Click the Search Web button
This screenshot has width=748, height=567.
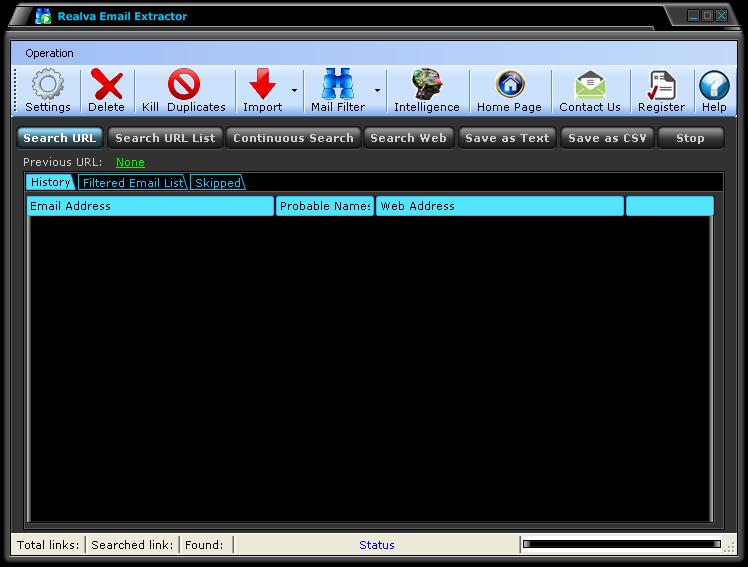(408, 138)
